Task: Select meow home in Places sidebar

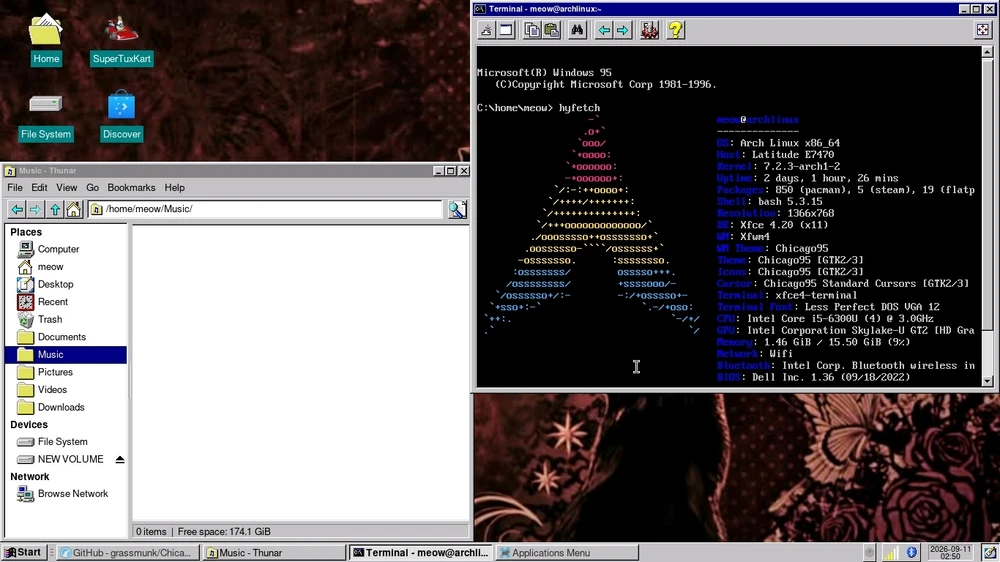Action: coord(66,267)
